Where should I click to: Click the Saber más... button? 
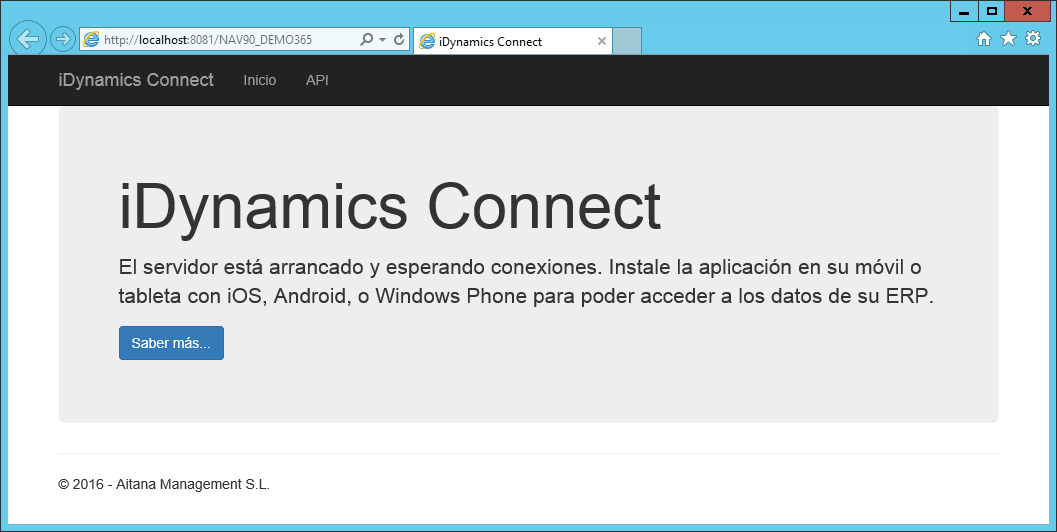(x=171, y=343)
